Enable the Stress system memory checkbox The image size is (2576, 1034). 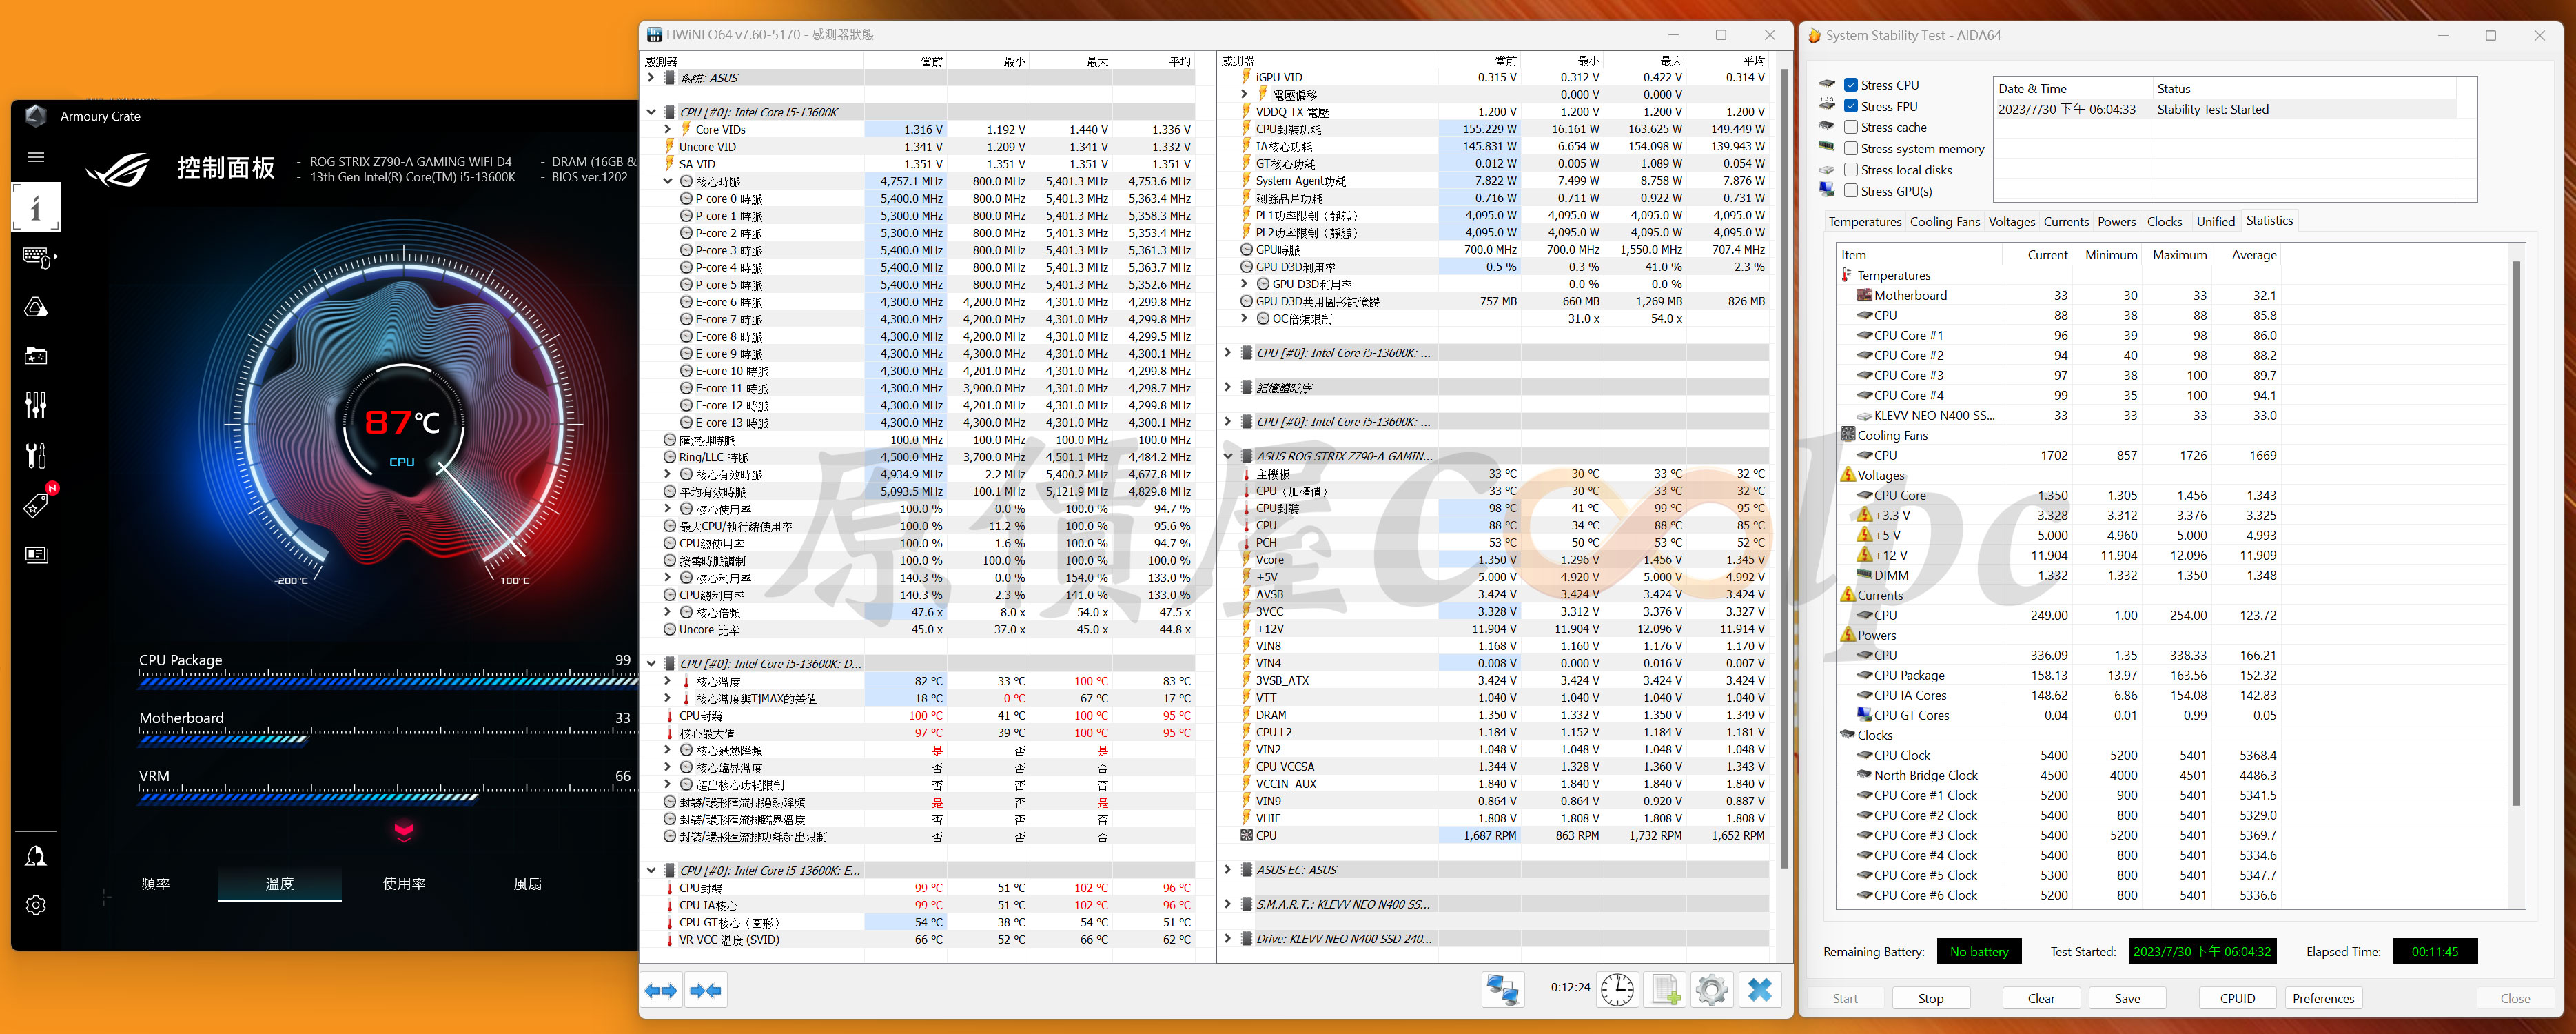coord(1851,148)
